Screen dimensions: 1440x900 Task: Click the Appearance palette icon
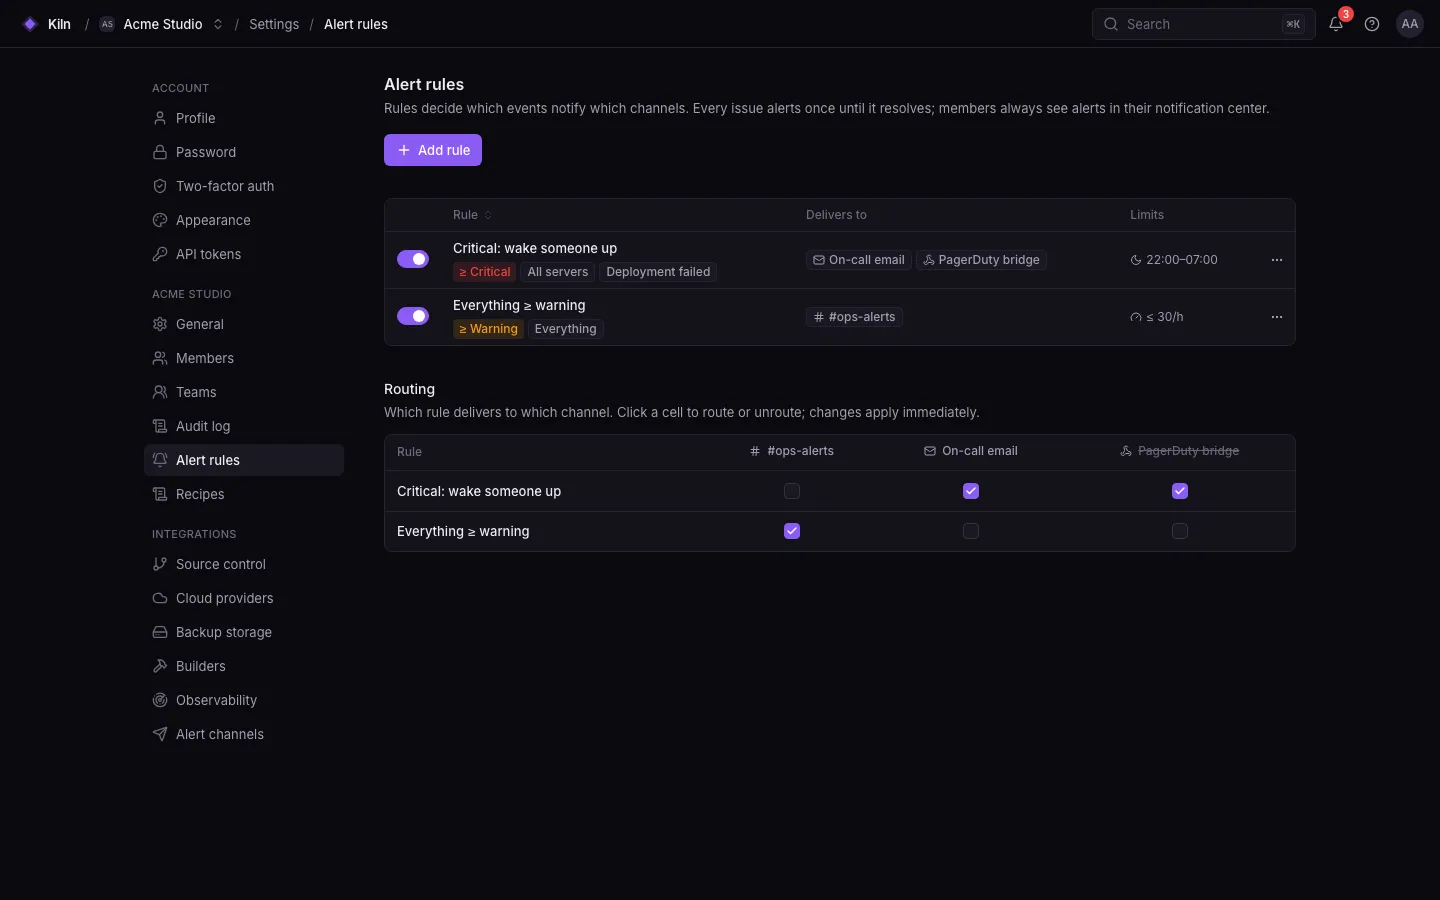pyautogui.click(x=160, y=220)
